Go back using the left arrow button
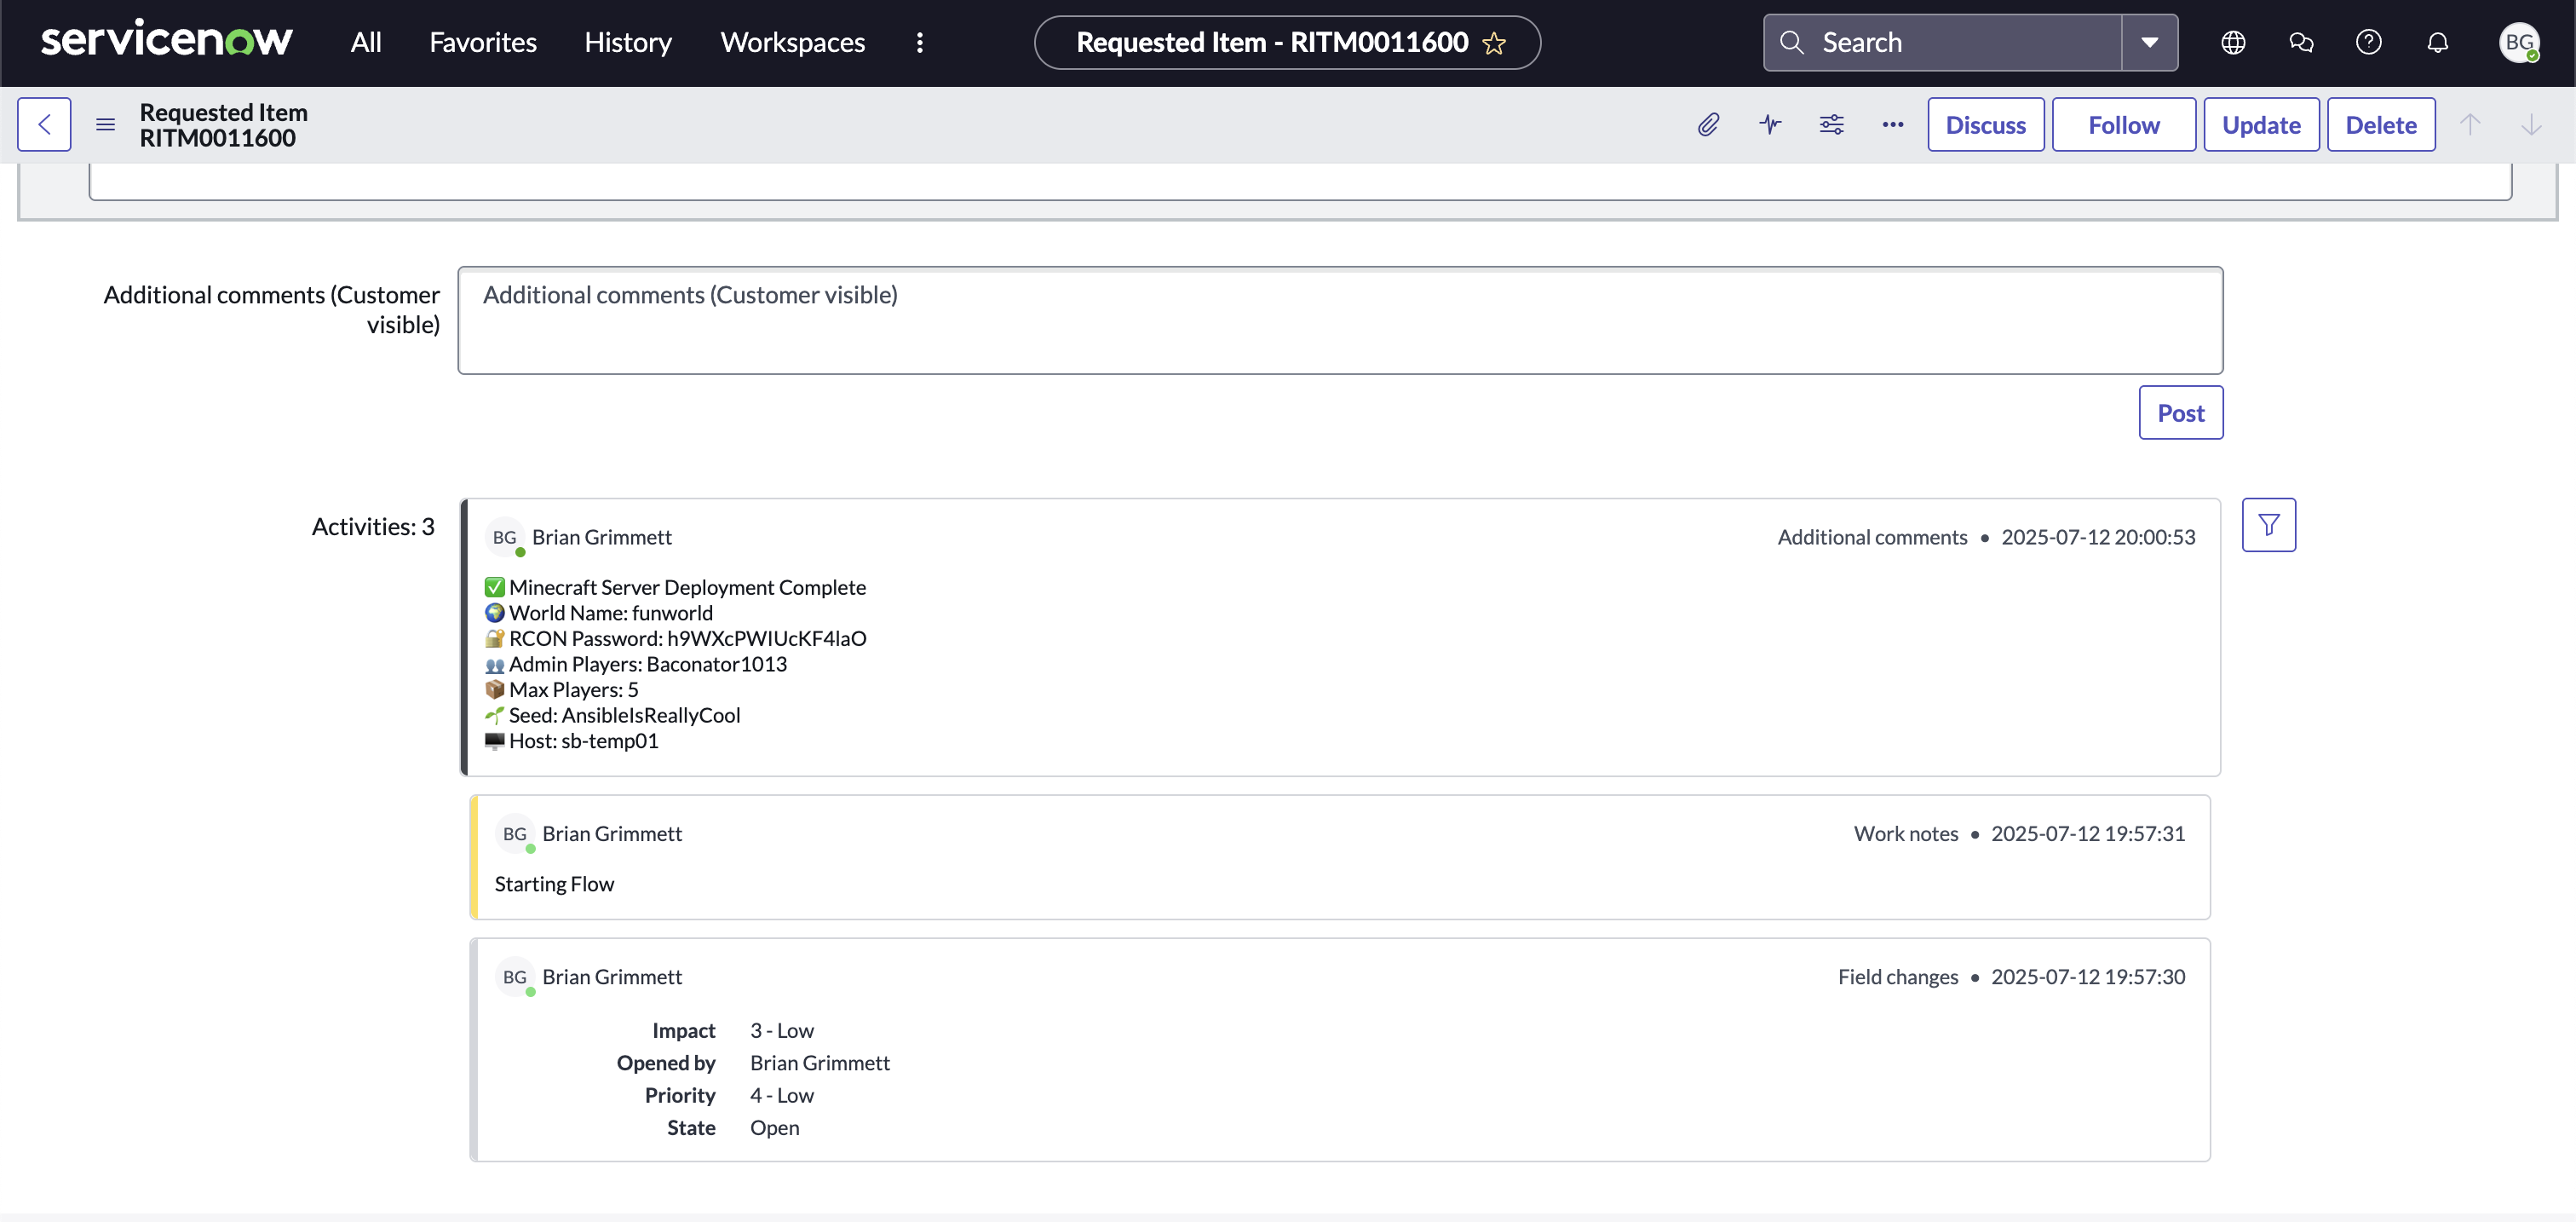The width and height of the screenshot is (2576, 1222). (44, 125)
